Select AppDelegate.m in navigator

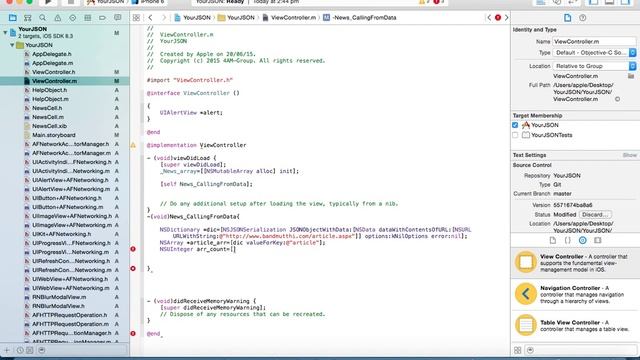[52, 63]
